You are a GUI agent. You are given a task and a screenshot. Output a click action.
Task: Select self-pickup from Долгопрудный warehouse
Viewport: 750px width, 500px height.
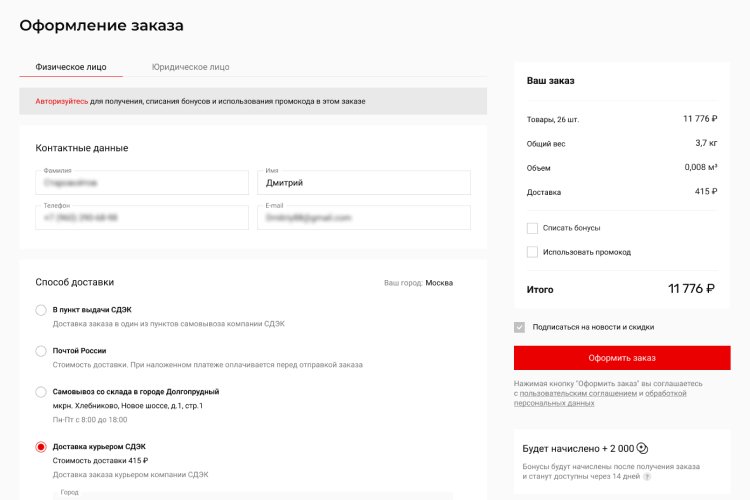point(41,392)
